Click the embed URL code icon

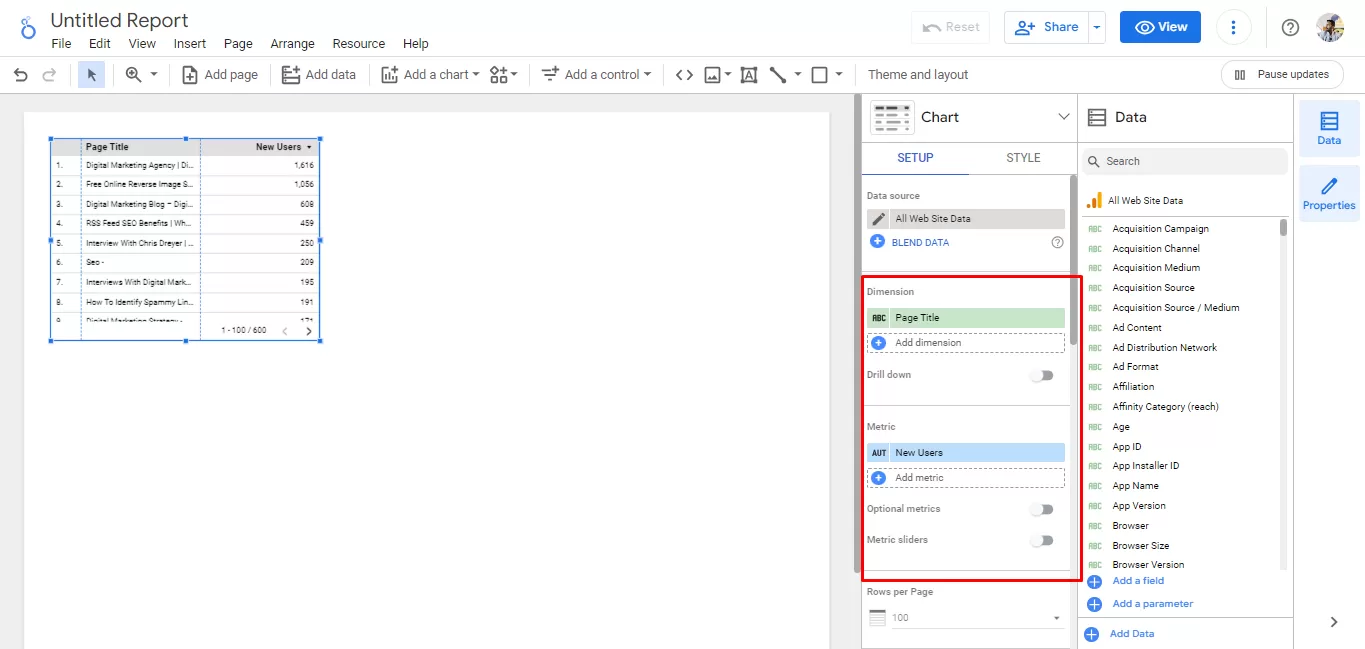pyautogui.click(x=684, y=75)
